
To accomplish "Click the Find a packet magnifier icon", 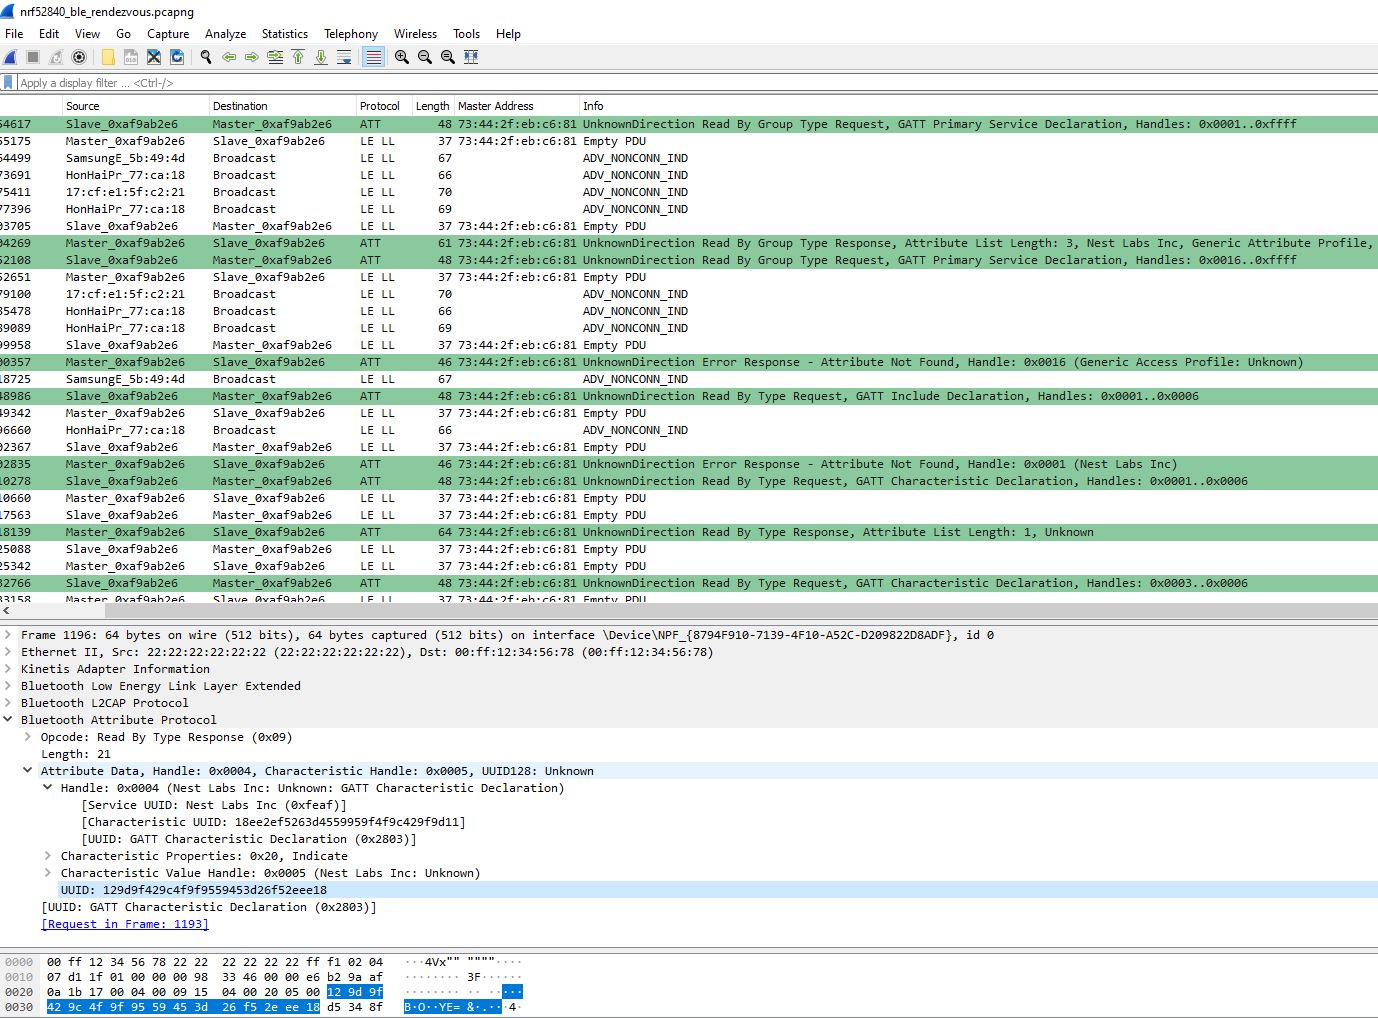I will coord(205,57).
